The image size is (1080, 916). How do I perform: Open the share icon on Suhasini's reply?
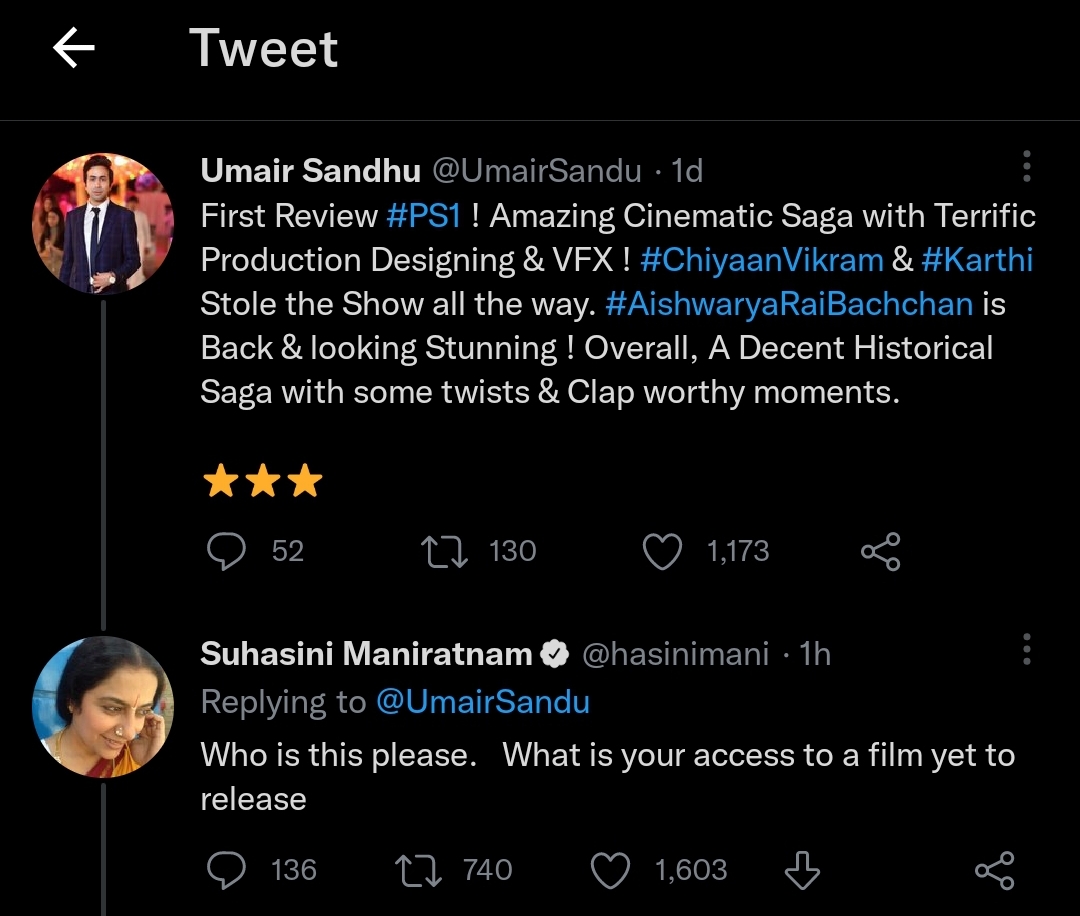[x=996, y=870]
